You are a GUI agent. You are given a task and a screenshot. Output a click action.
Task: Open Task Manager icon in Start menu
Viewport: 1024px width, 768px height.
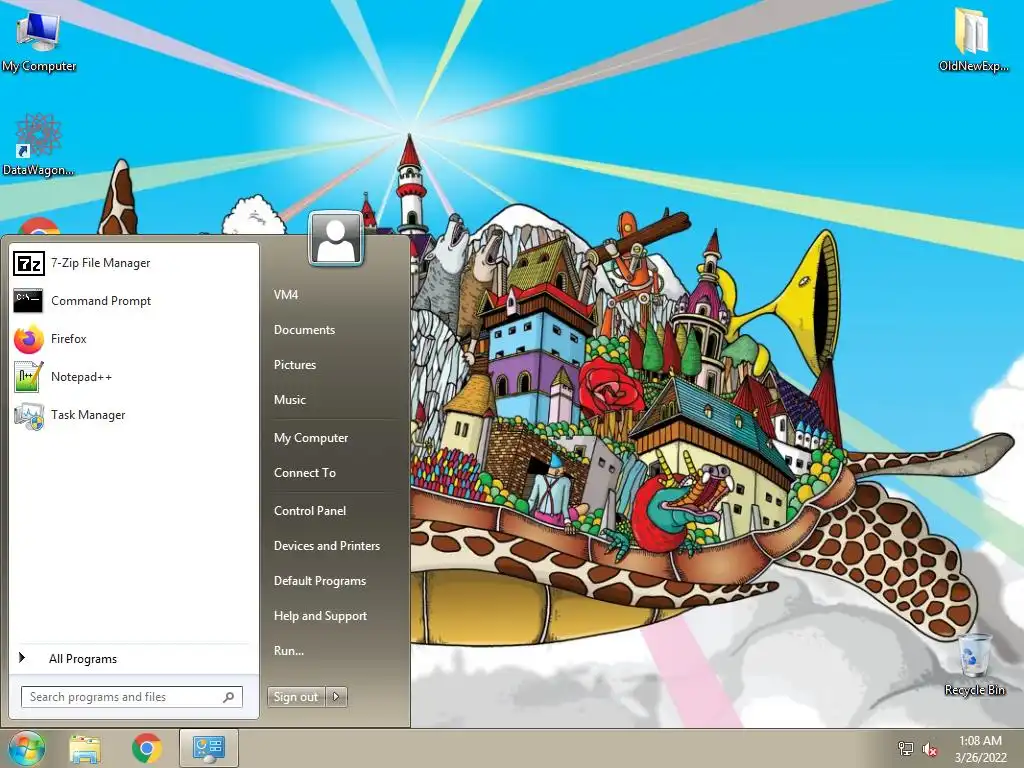point(29,415)
